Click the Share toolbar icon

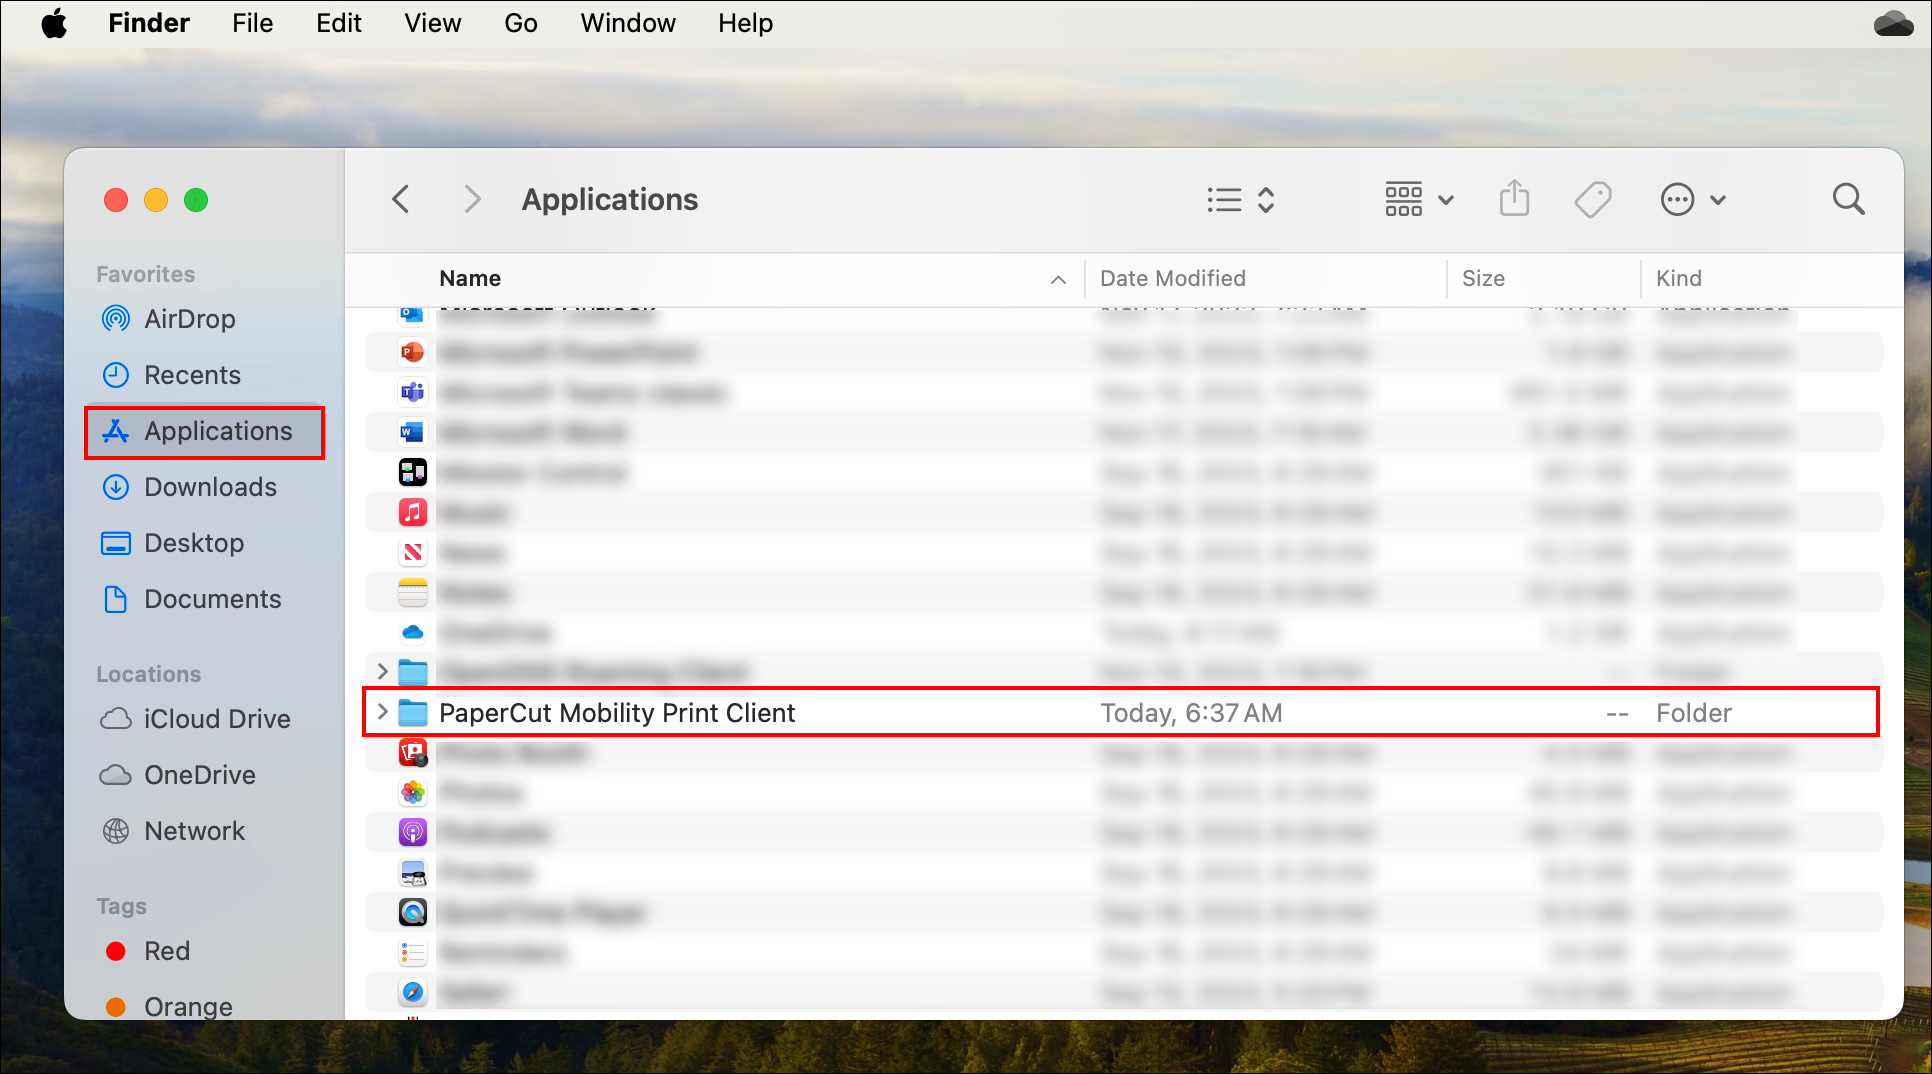pos(1515,198)
